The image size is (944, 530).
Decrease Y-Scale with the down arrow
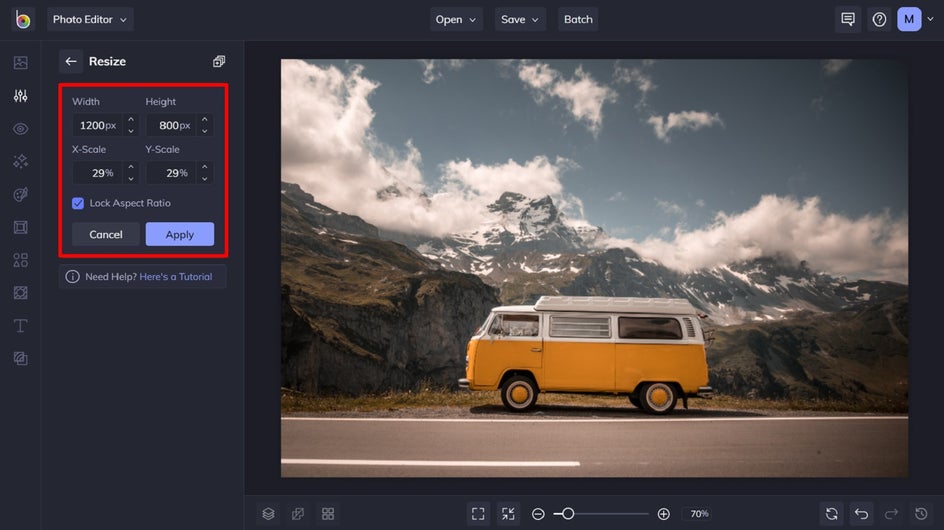[x=205, y=178]
